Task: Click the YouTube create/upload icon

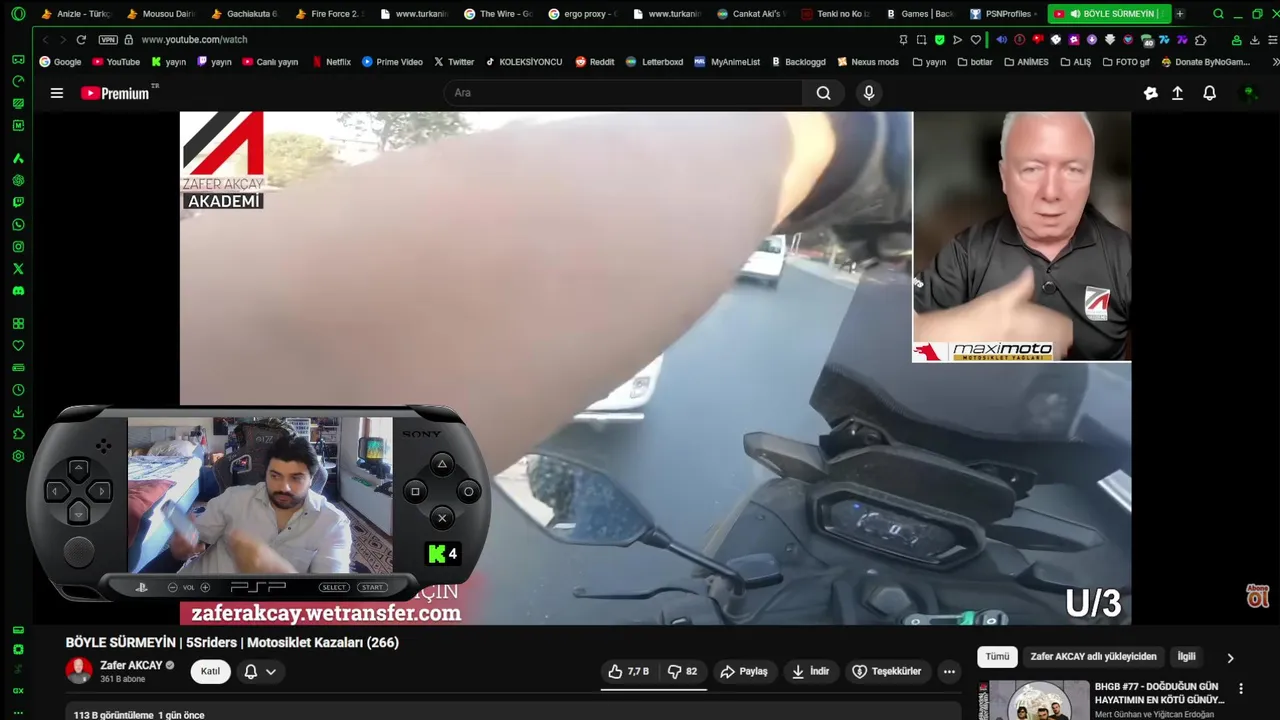Action: click(1177, 93)
